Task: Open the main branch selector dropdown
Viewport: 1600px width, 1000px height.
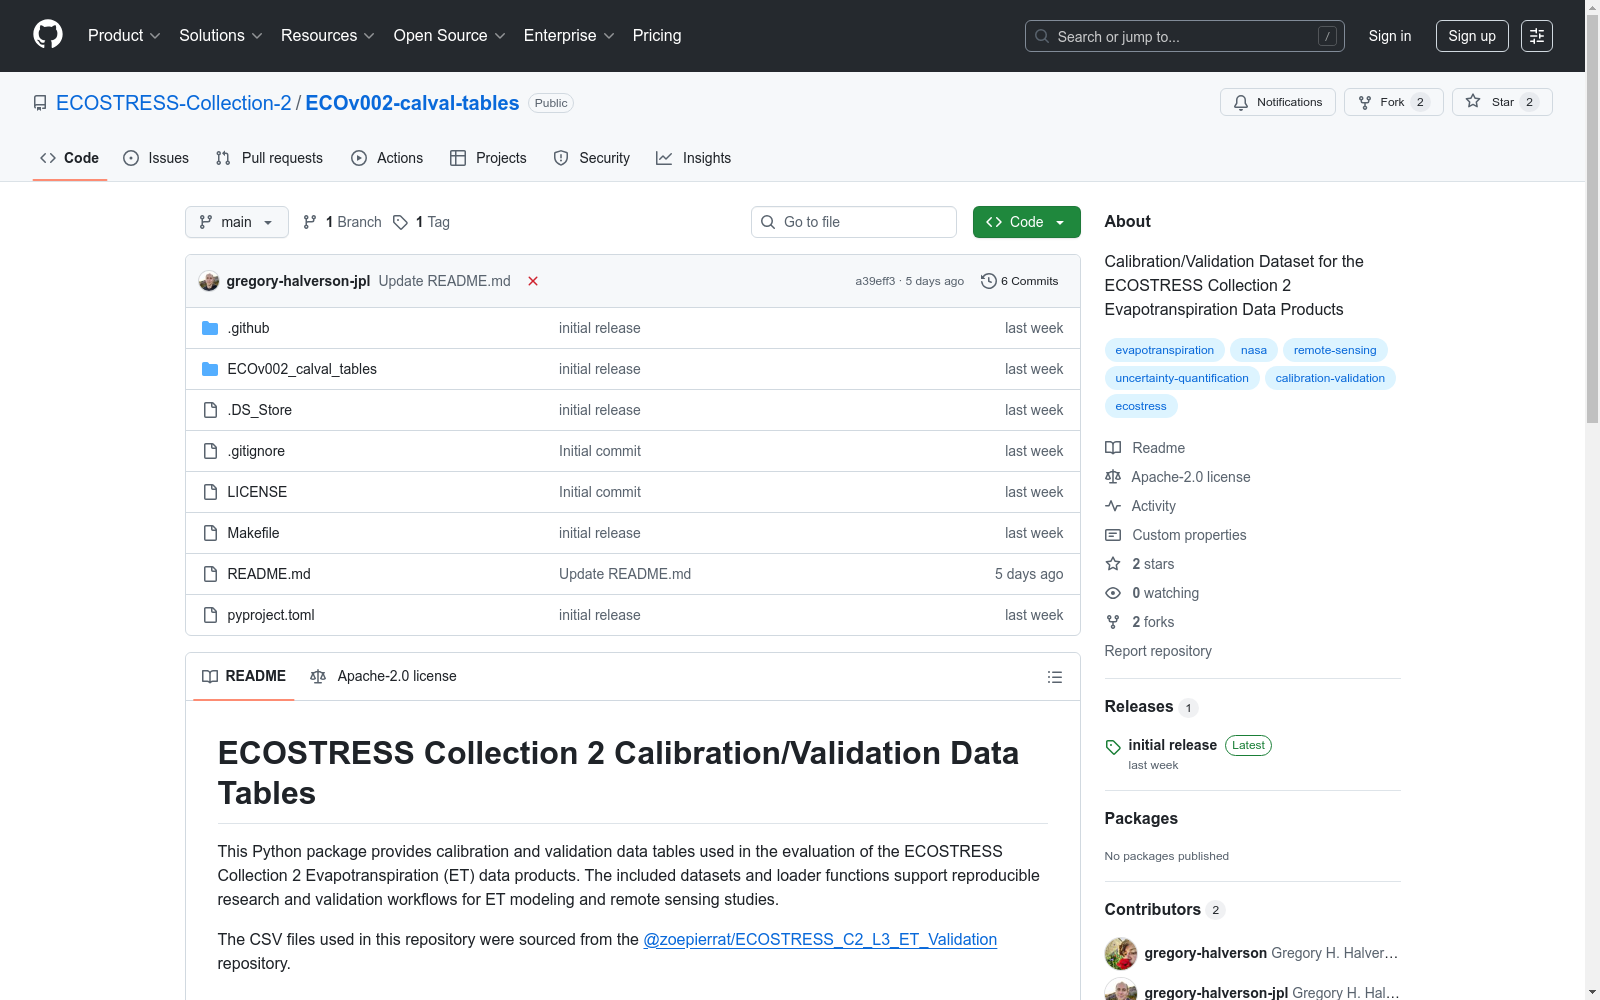Action: tap(237, 222)
